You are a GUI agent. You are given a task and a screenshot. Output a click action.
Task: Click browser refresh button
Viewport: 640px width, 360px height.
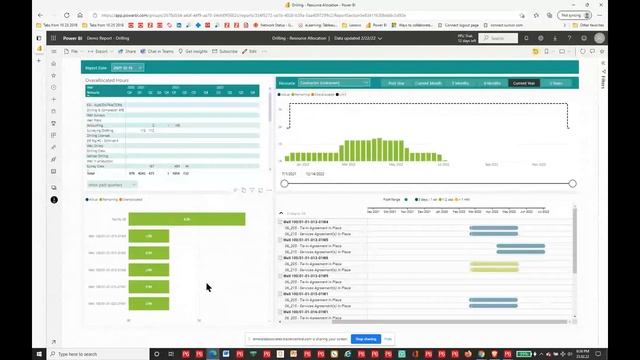pyautogui.click(x=67, y=15)
